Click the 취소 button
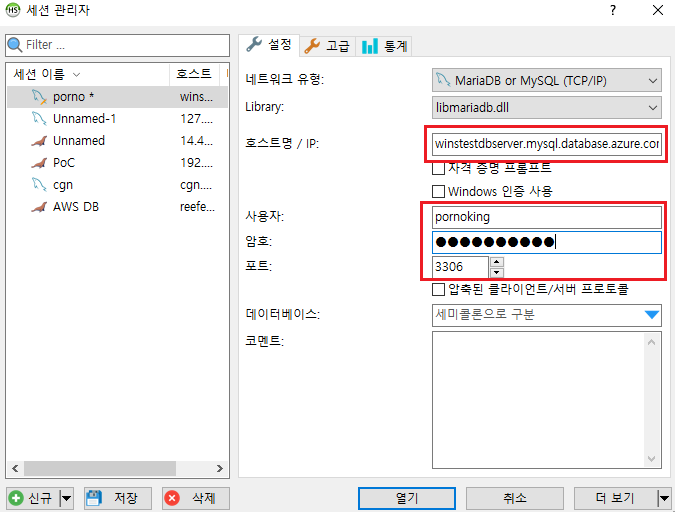This screenshot has width=675, height=512. point(515,498)
